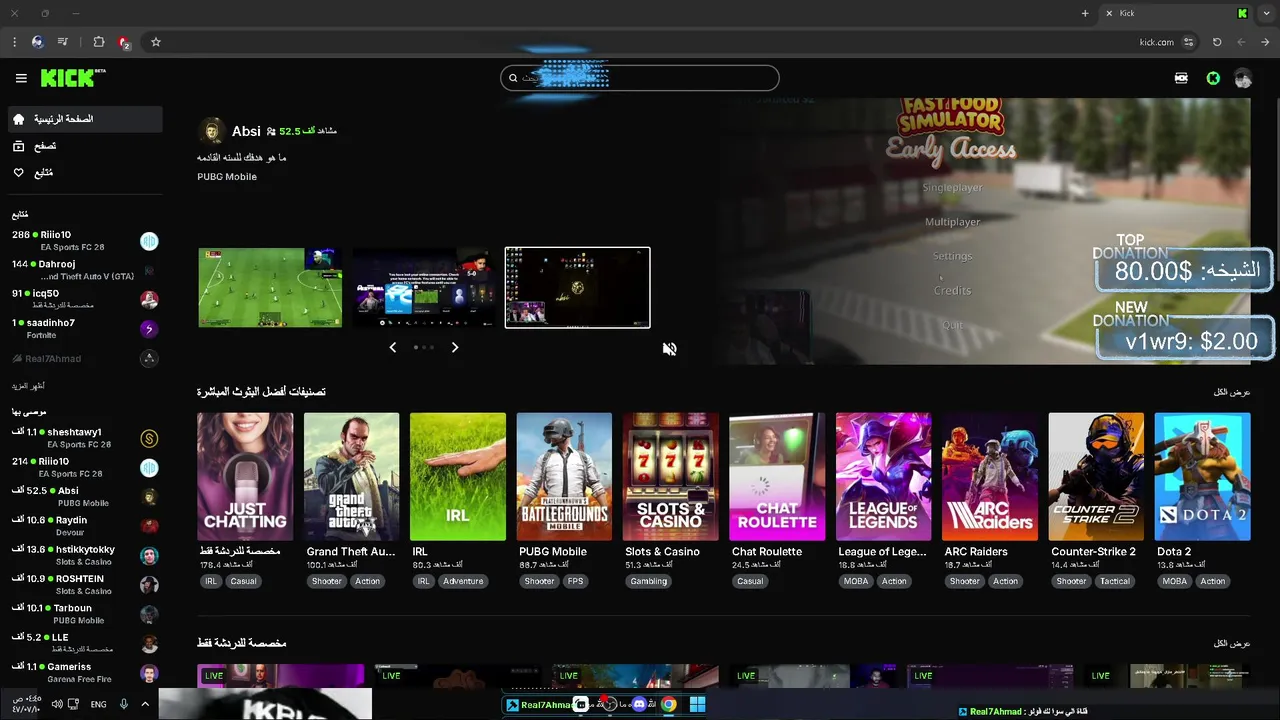Select the football match stream thumbnail
The height and width of the screenshot is (720, 1280).
pos(270,287)
